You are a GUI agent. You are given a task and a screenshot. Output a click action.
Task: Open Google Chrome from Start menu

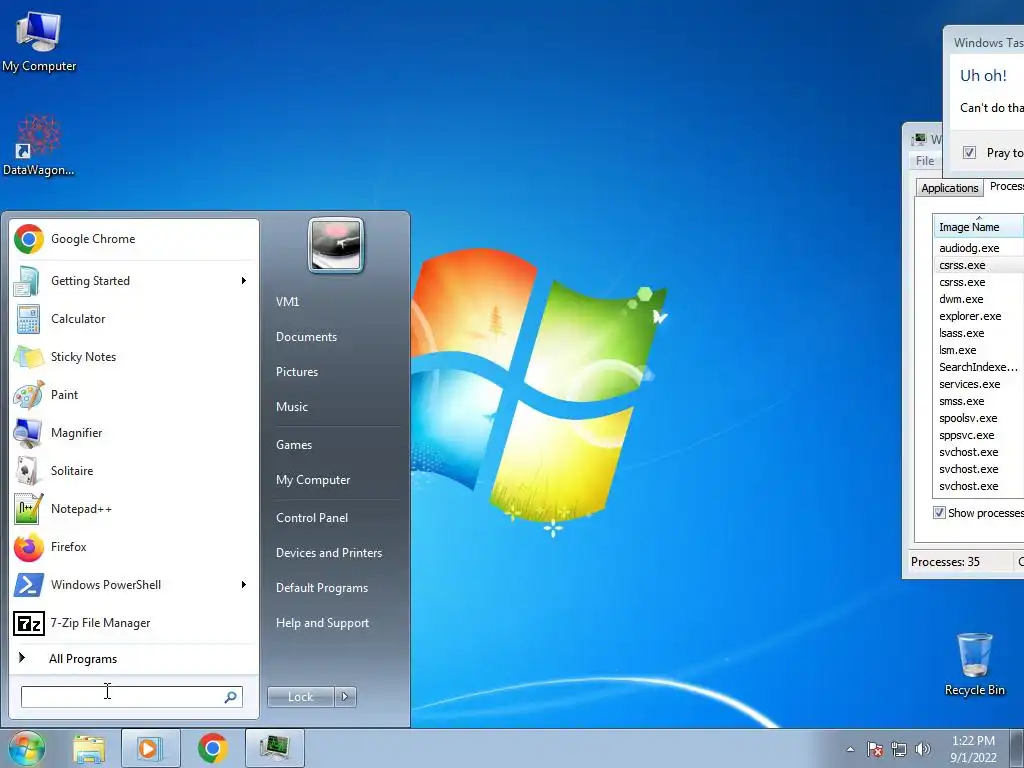[135, 239]
